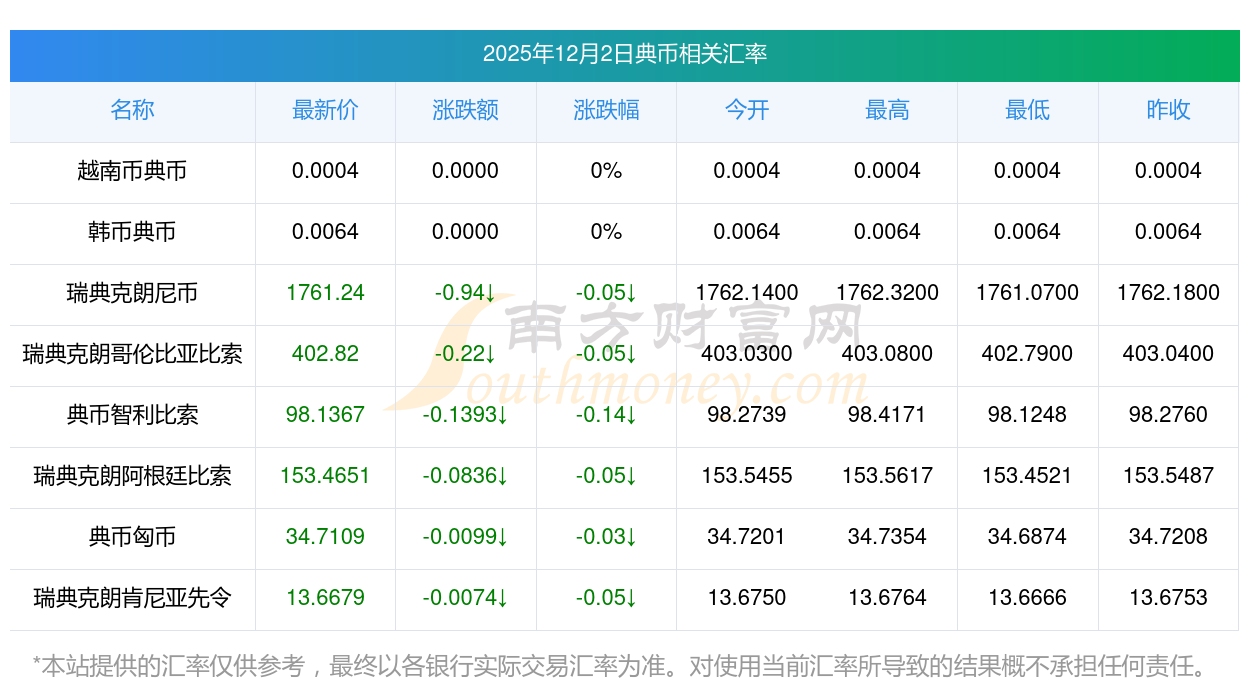
Task: Click the 名称 column header
Action: pos(132,110)
